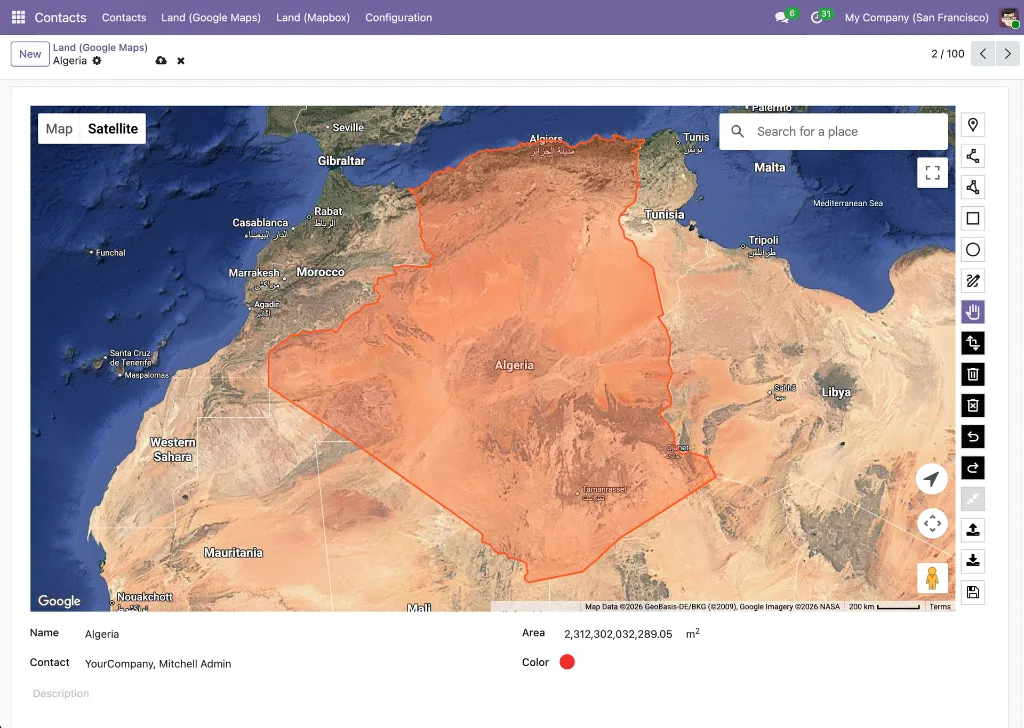Activate the hand pan tool
The height and width of the screenshot is (728, 1024).
(x=972, y=312)
